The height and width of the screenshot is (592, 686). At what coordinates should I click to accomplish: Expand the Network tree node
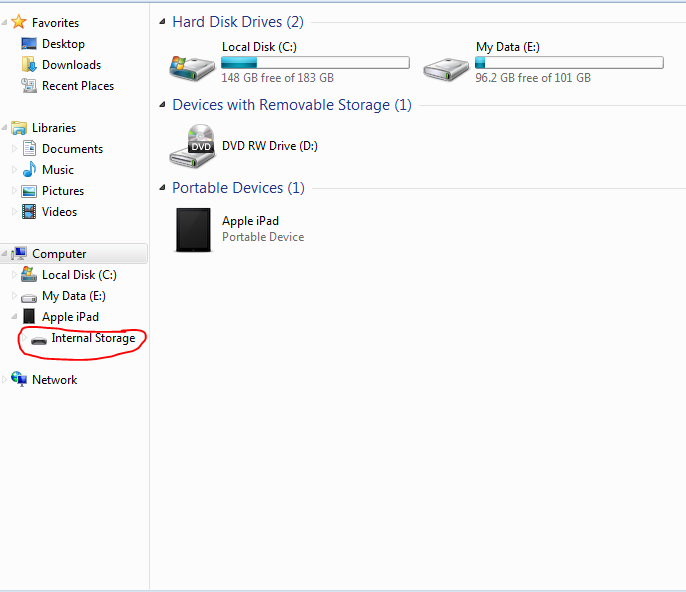(4, 379)
